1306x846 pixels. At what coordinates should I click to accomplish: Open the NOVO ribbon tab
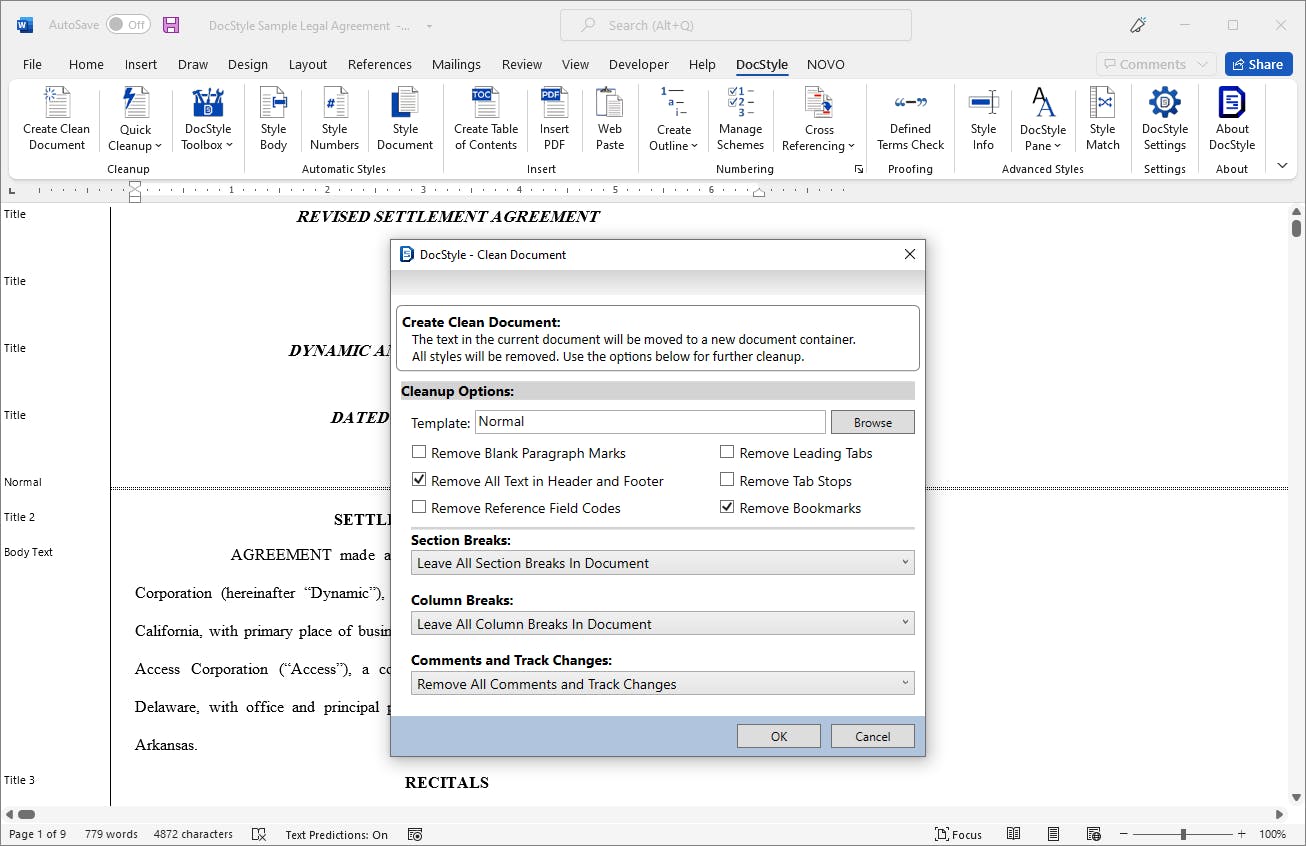tap(826, 64)
